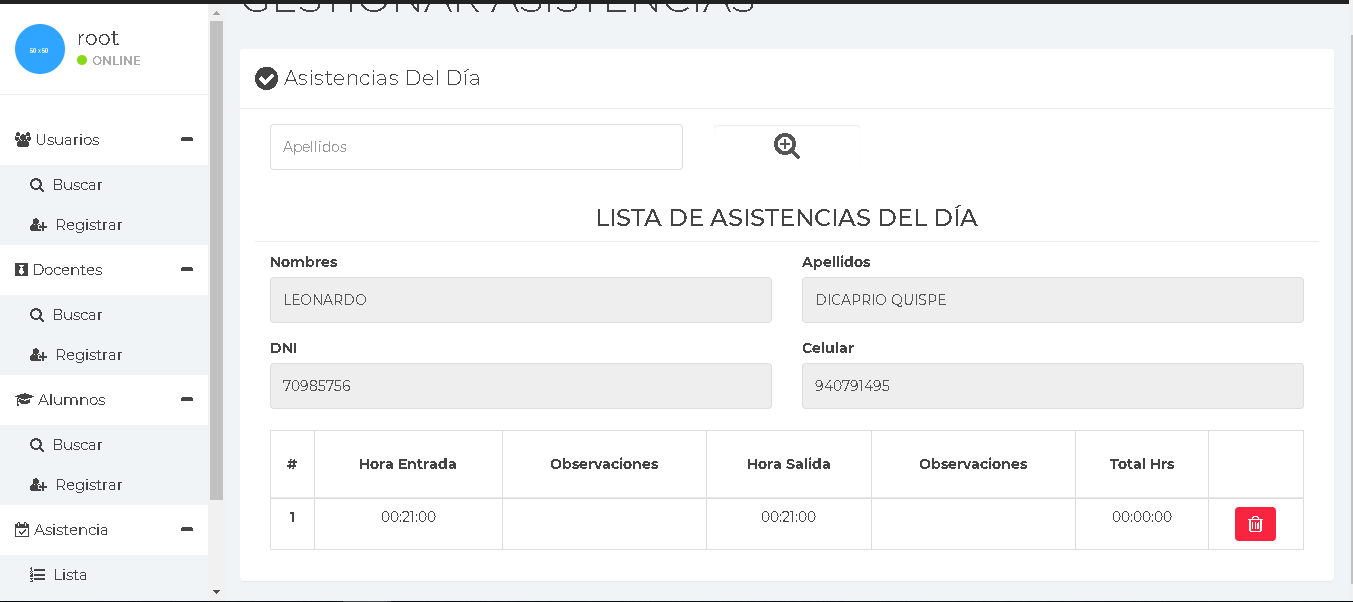Open Registrar under Alumnos
The width and height of the screenshot is (1353, 602).
pyautogui.click(x=88, y=485)
